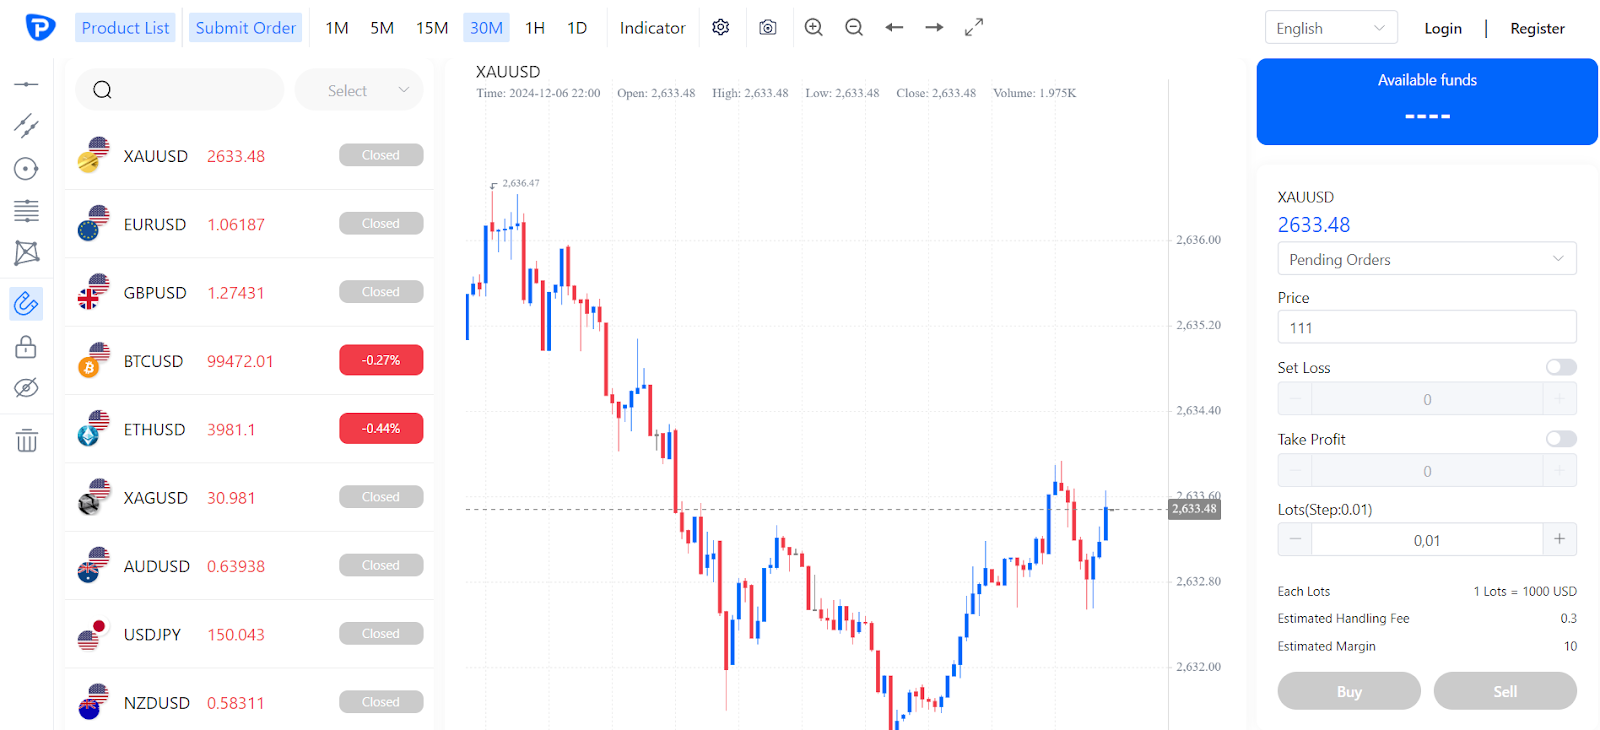Zoom in on the chart
Viewport: 1600px width, 730px height.
tap(814, 28)
